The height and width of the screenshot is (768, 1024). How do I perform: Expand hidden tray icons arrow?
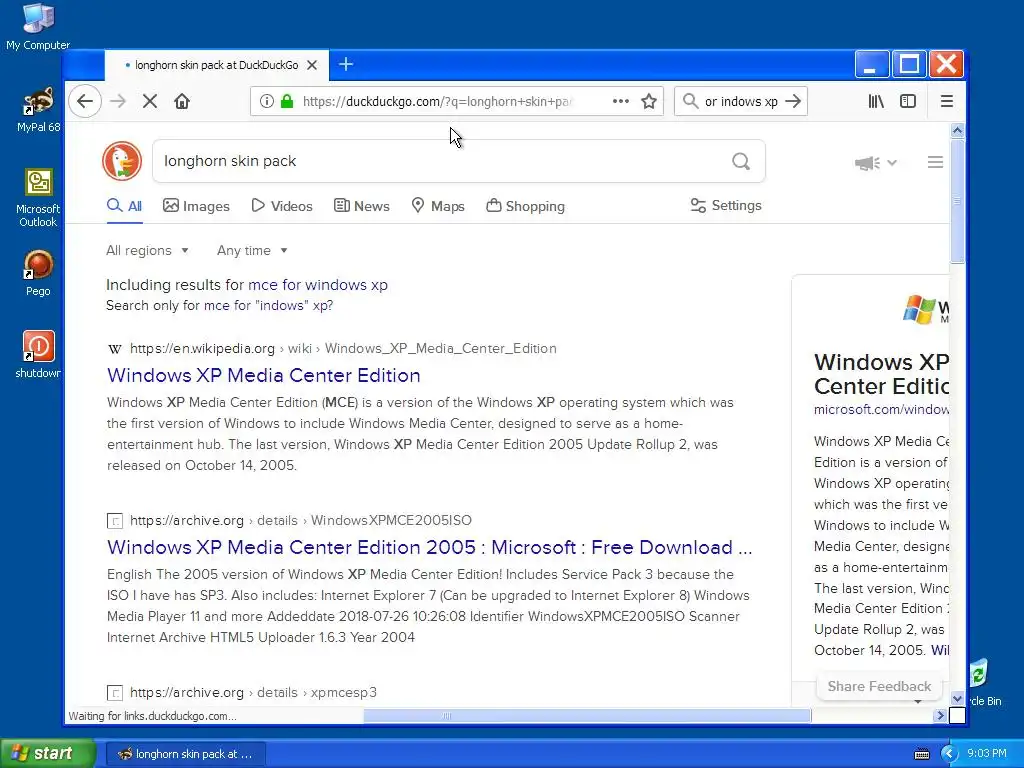pos(949,754)
